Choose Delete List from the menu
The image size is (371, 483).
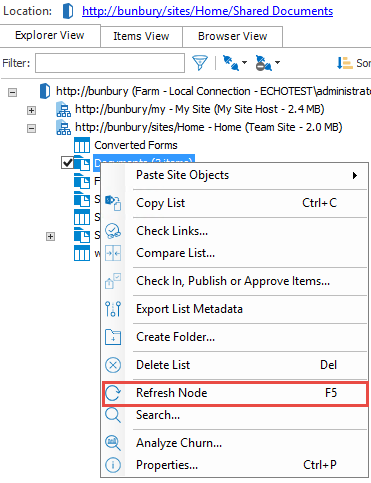[x=234, y=365]
